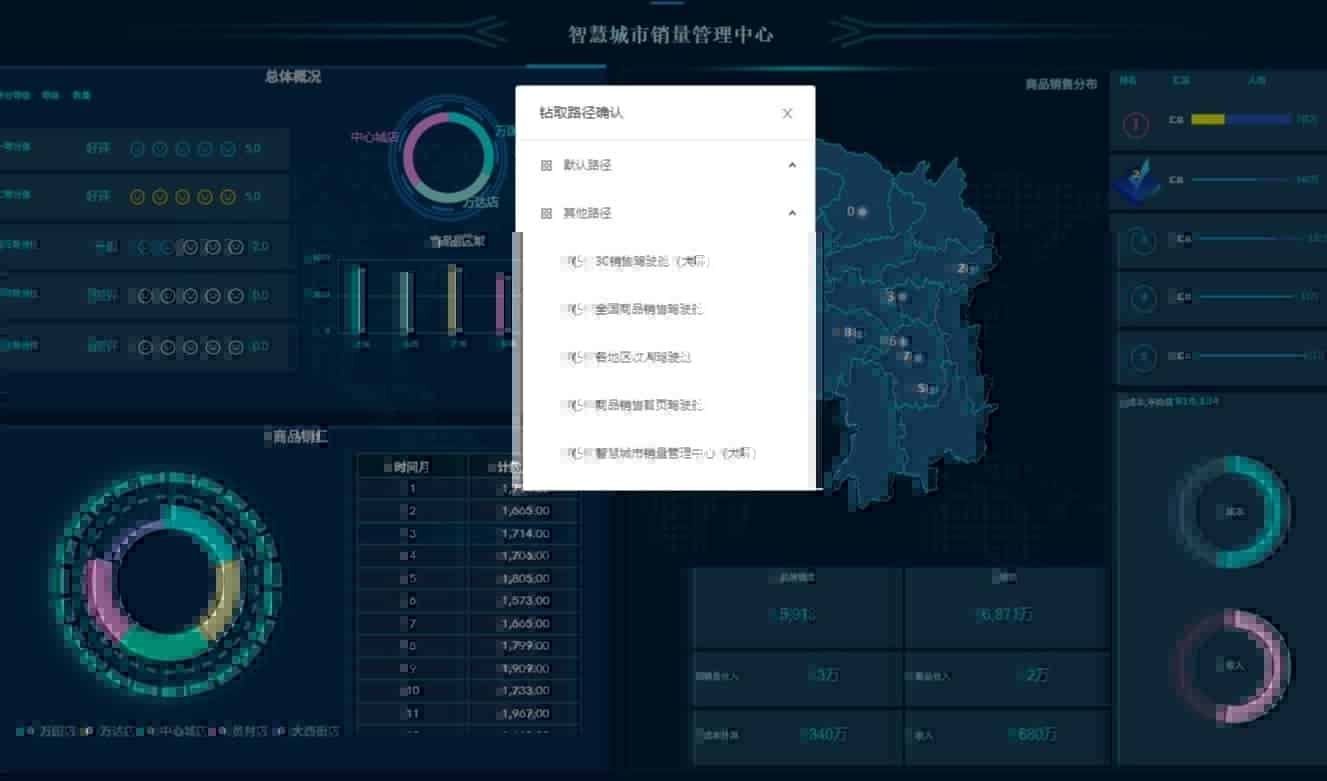Click map marker labeled 6

tap(898, 341)
